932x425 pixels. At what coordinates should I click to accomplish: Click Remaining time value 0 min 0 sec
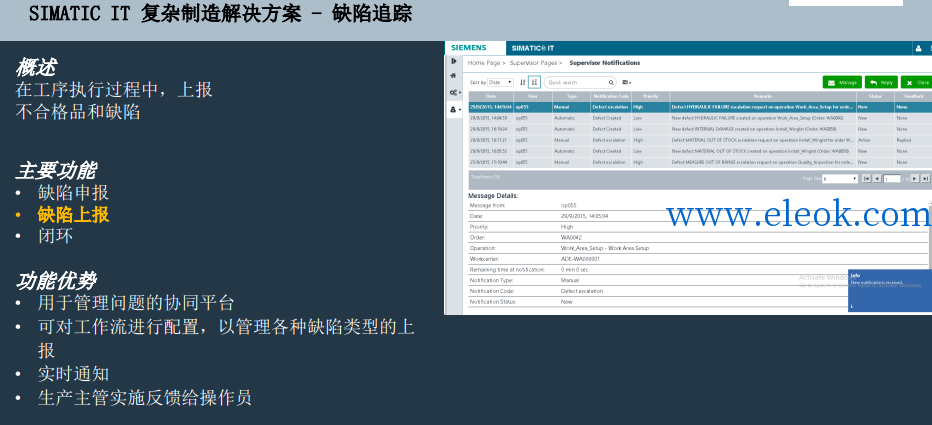pyautogui.click(x=575, y=270)
